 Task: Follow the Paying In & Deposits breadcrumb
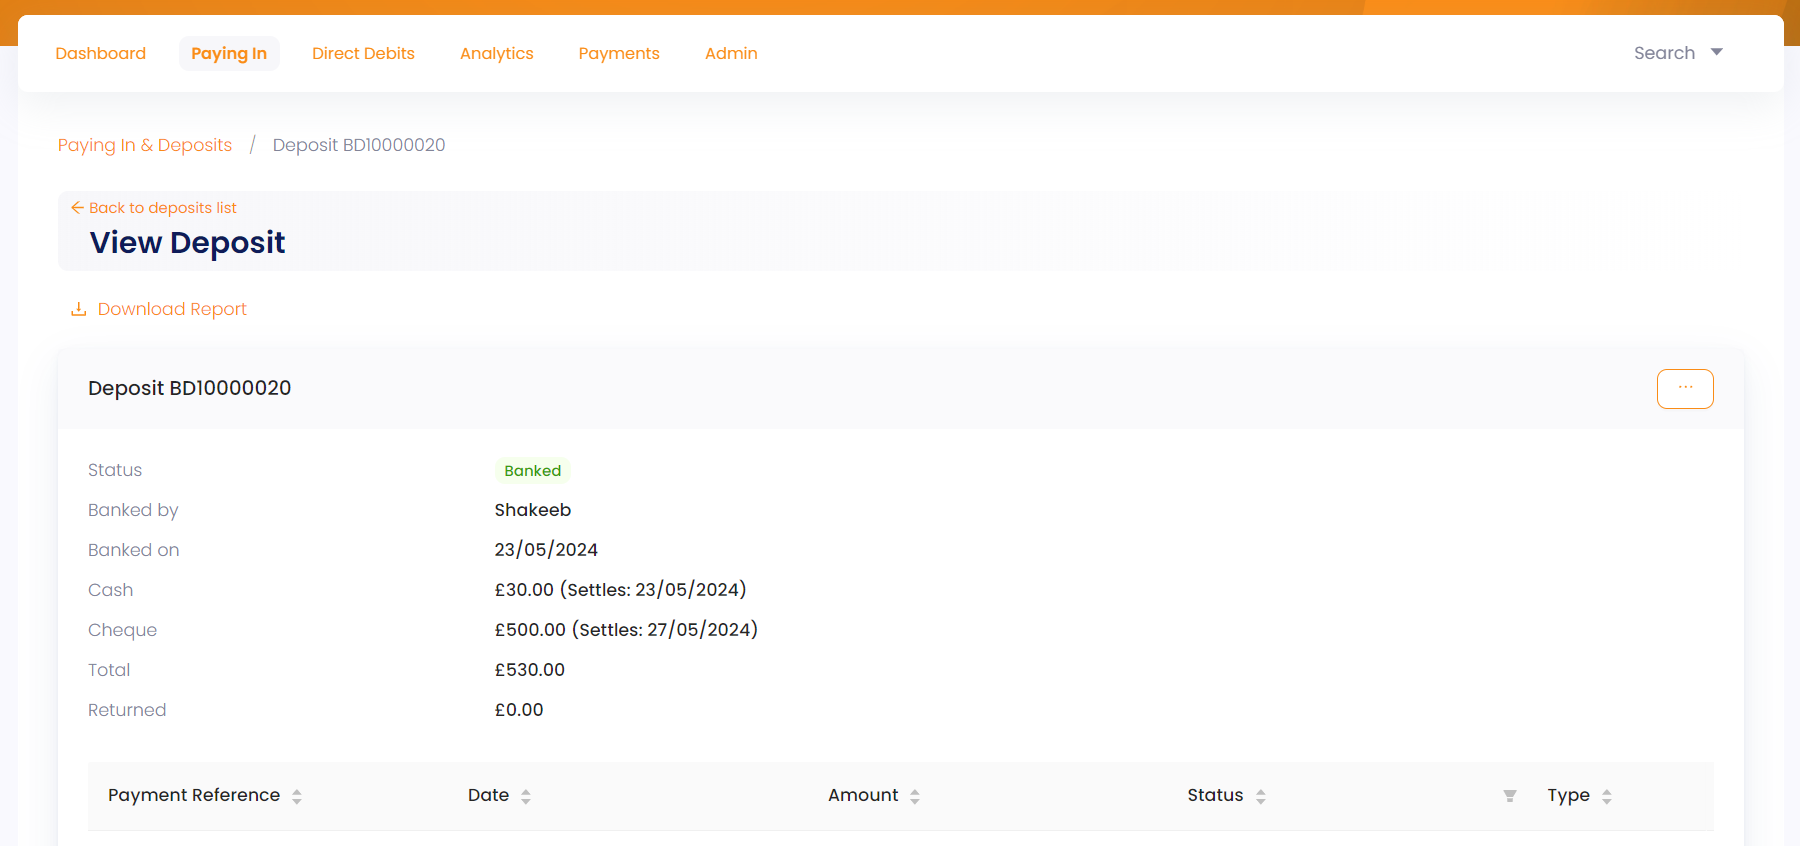point(145,145)
